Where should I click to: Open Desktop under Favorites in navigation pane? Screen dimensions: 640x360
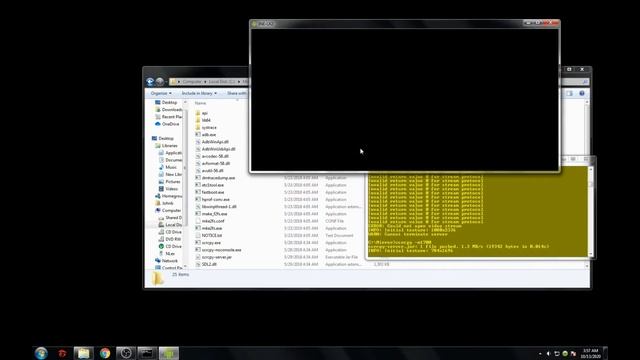pos(169,102)
